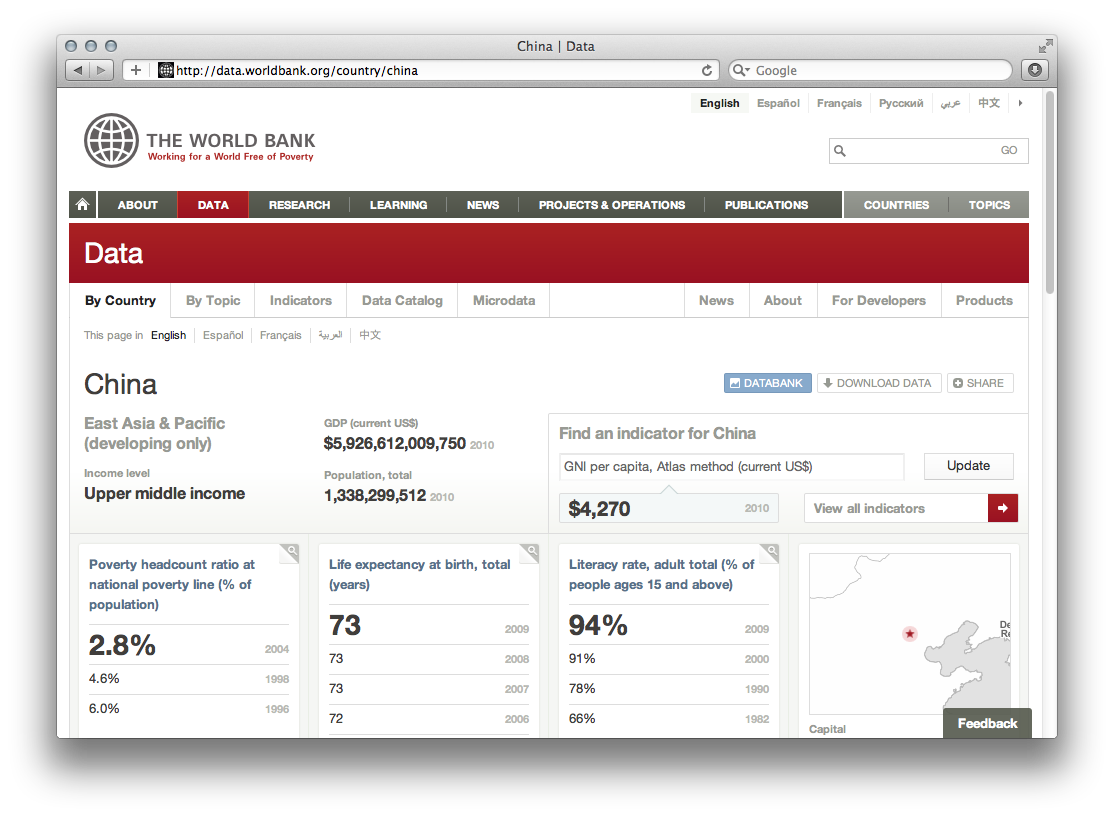Switch to the Microdata tab
This screenshot has width=1114, height=817.
pos(503,300)
